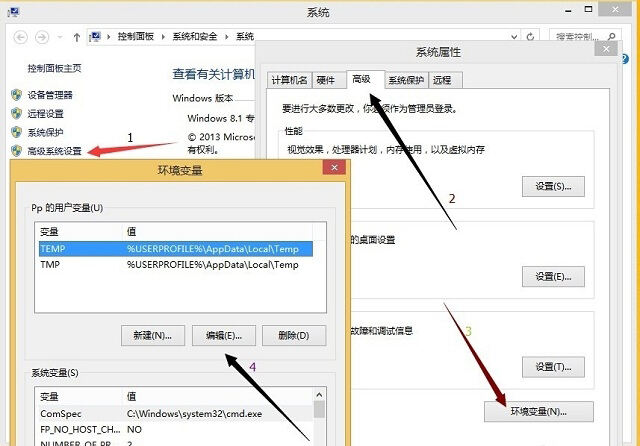
Task: Click the 设置(E)... user profile button
Action: tap(553, 277)
